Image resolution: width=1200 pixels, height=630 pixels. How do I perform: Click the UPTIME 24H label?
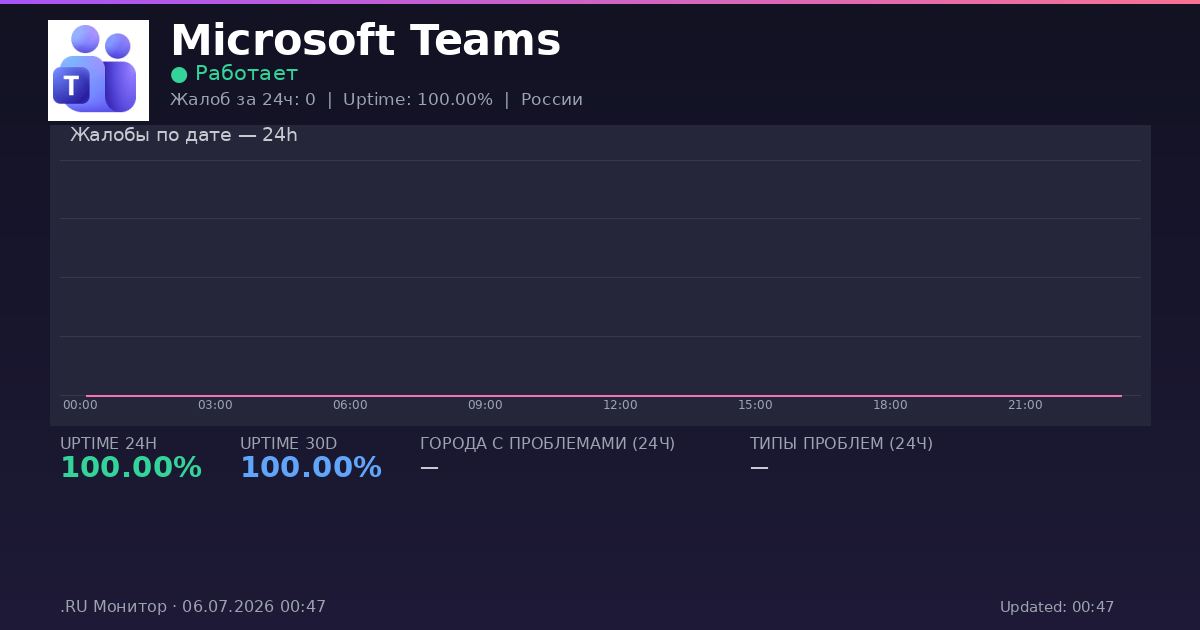[108, 444]
